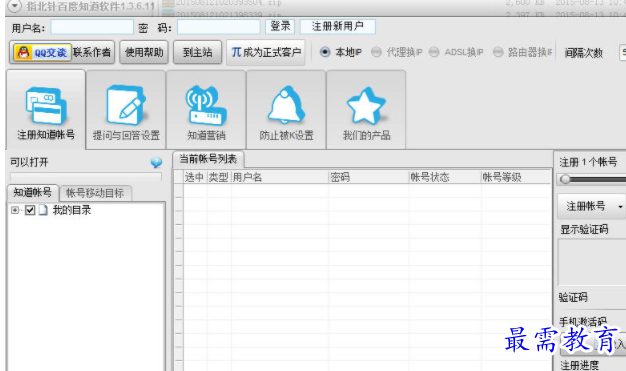The width and height of the screenshot is (626, 371).
Task: Click the round dropdown icon in the title bar
Action: click(x=14, y=6)
